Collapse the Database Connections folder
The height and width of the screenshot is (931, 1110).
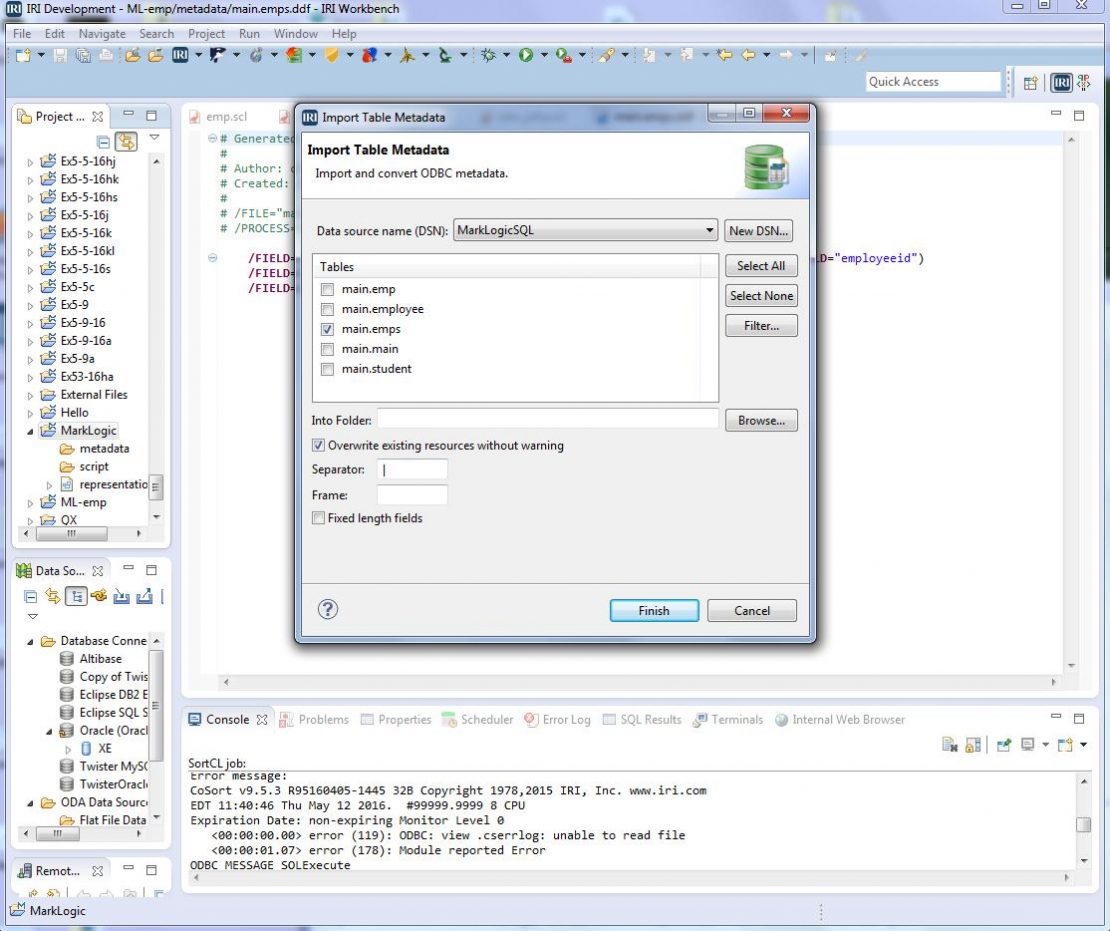pyautogui.click(x=30, y=641)
